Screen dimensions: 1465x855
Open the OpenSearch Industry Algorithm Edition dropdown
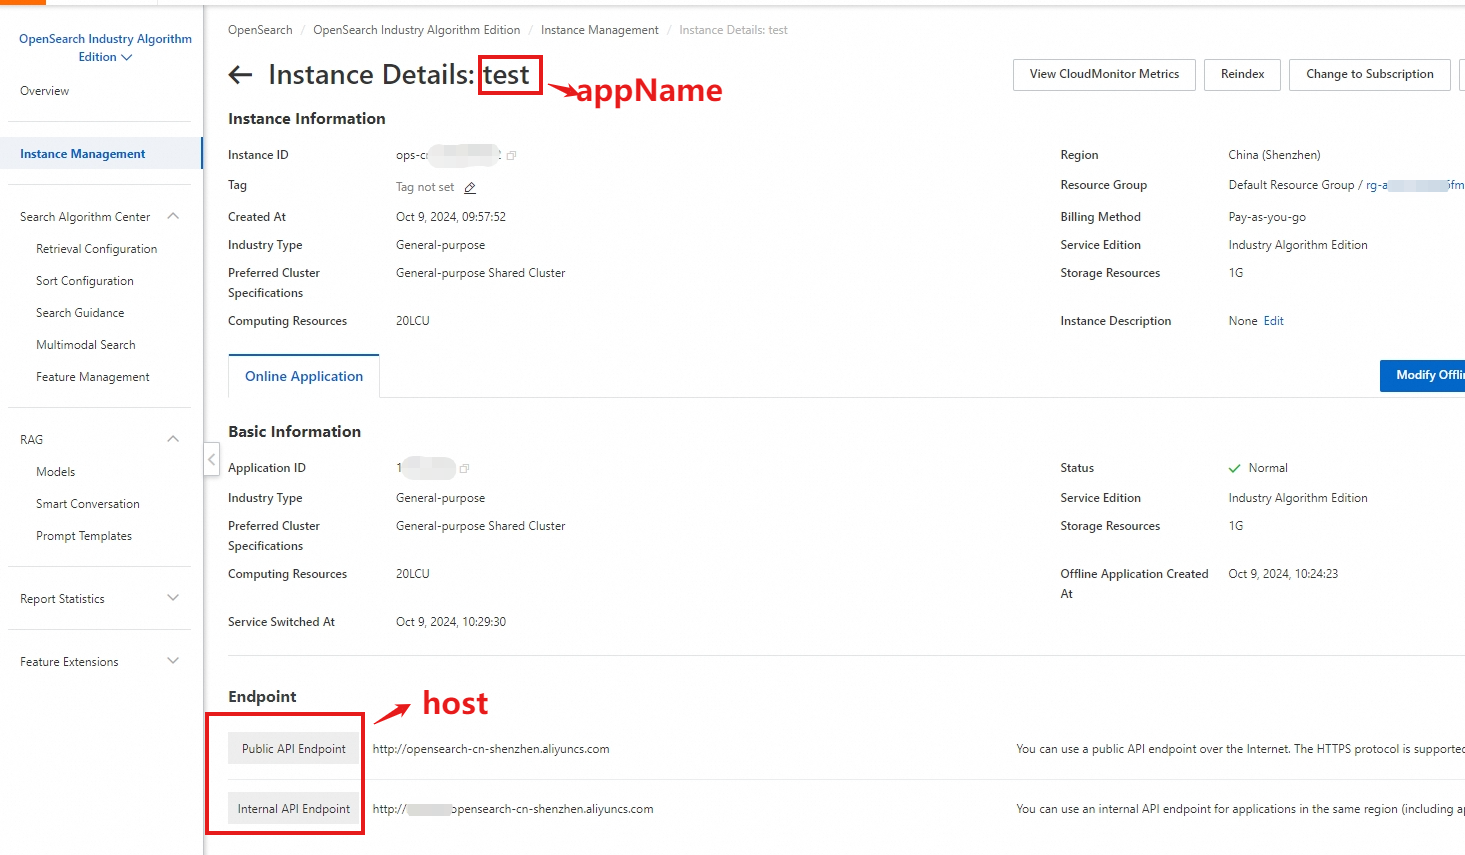(105, 48)
